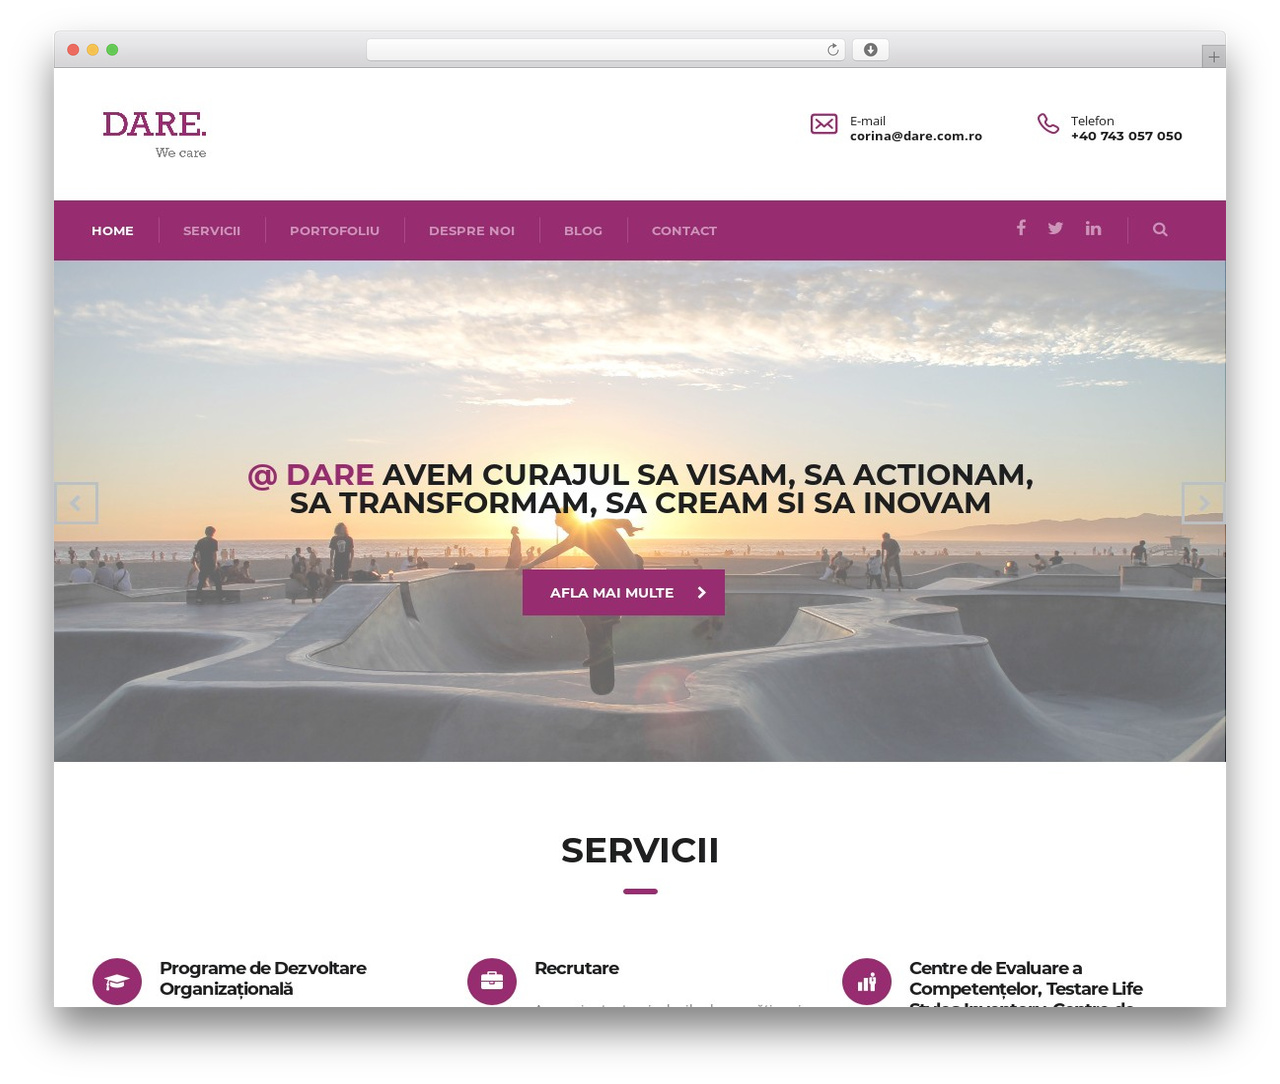Open the Recrutare service heading
This screenshot has width=1280, height=1084.
point(576,968)
